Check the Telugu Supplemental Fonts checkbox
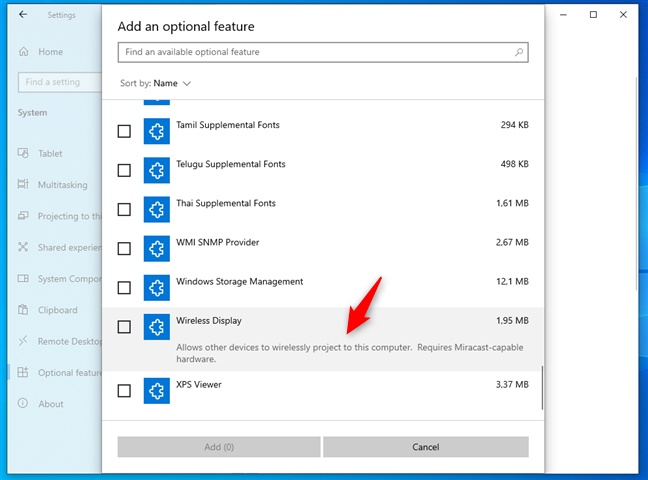The height and width of the screenshot is (480, 648). tap(124, 170)
